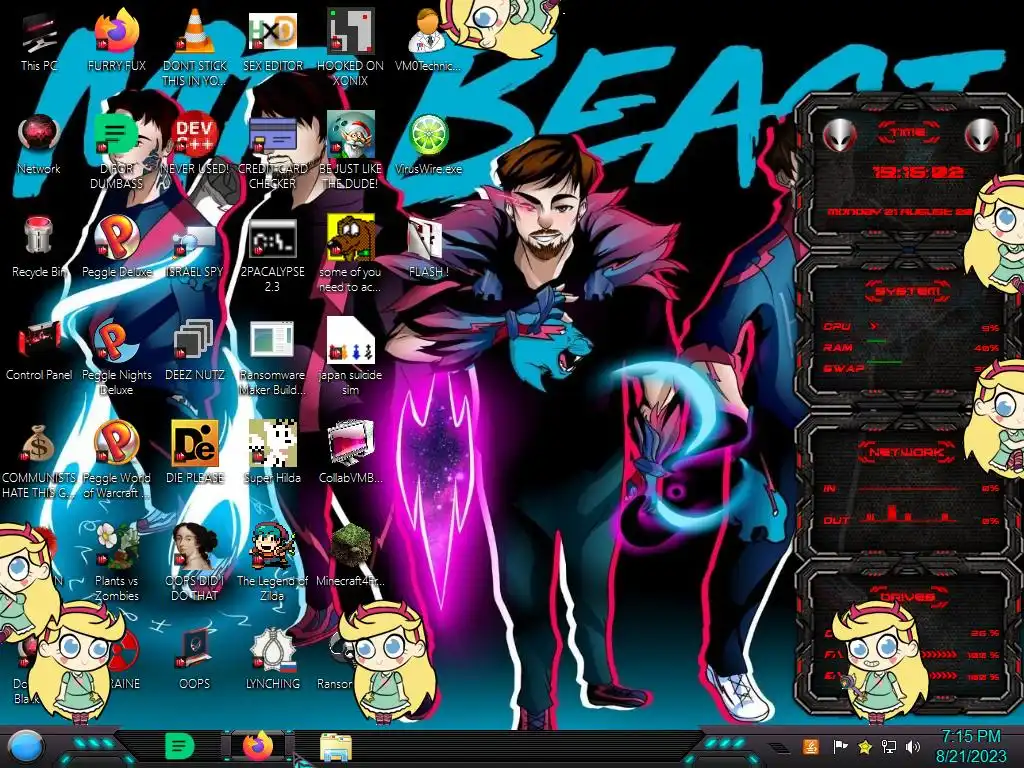This screenshot has width=1024, height=768.
Task: Launch The Legend of Zilda shortcut
Action: tap(272, 563)
